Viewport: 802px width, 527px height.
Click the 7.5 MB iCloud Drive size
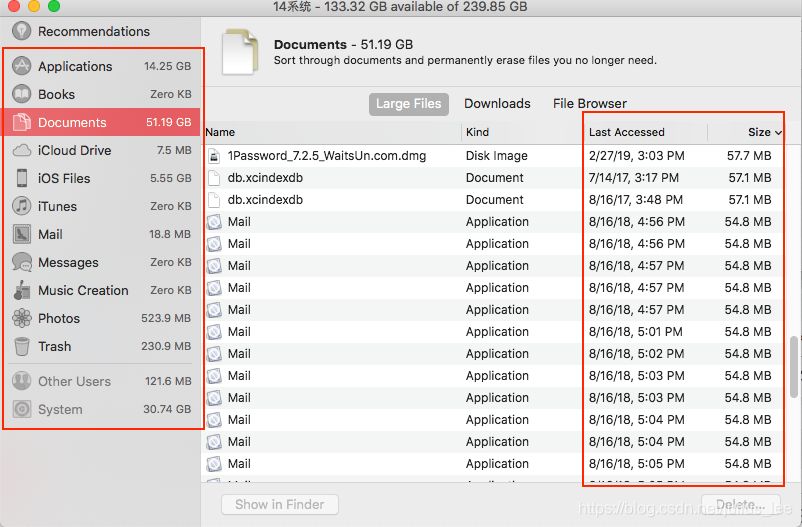tap(174, 150)
